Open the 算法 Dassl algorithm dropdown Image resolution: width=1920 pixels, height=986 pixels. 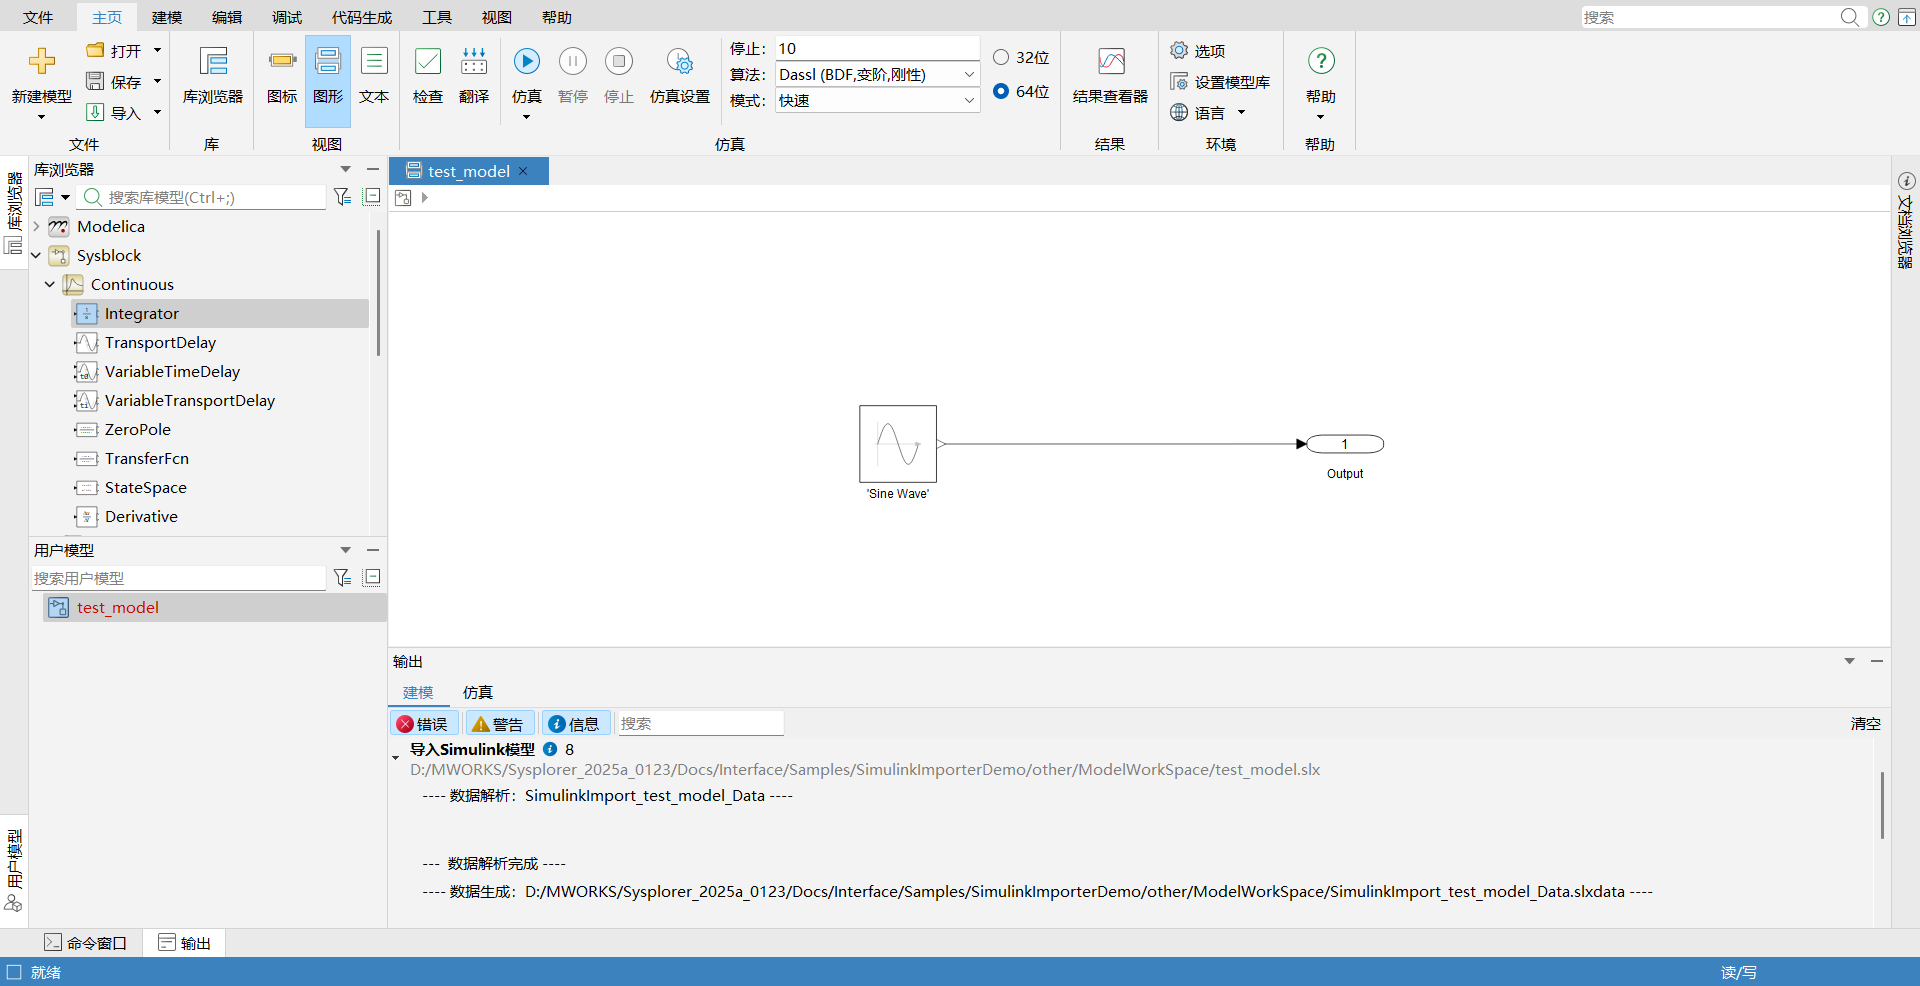tap(968, 74)
